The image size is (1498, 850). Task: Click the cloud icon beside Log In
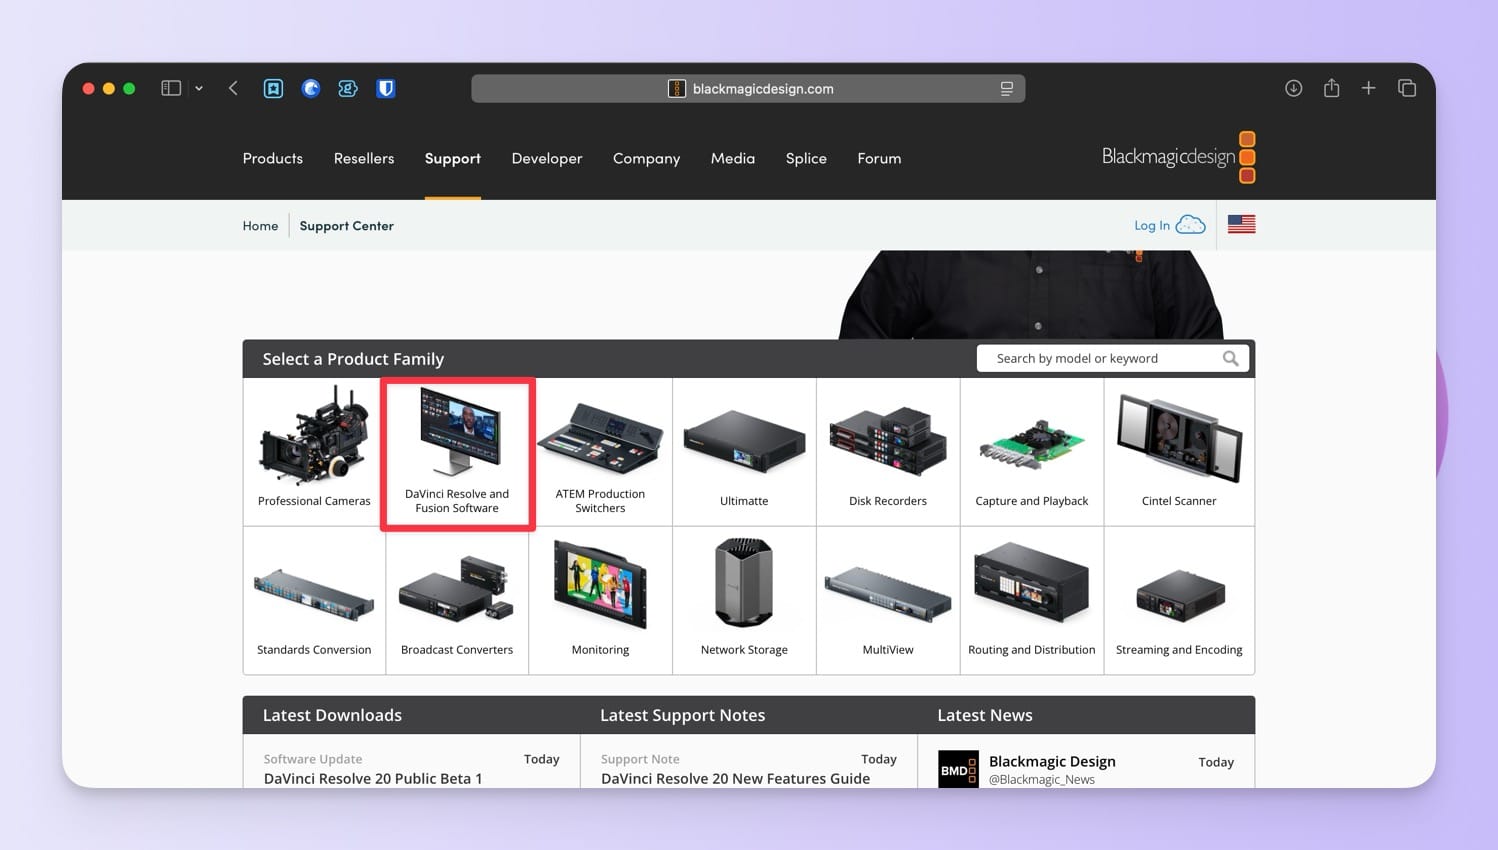pyautogui.click(x=1190, y=225)
